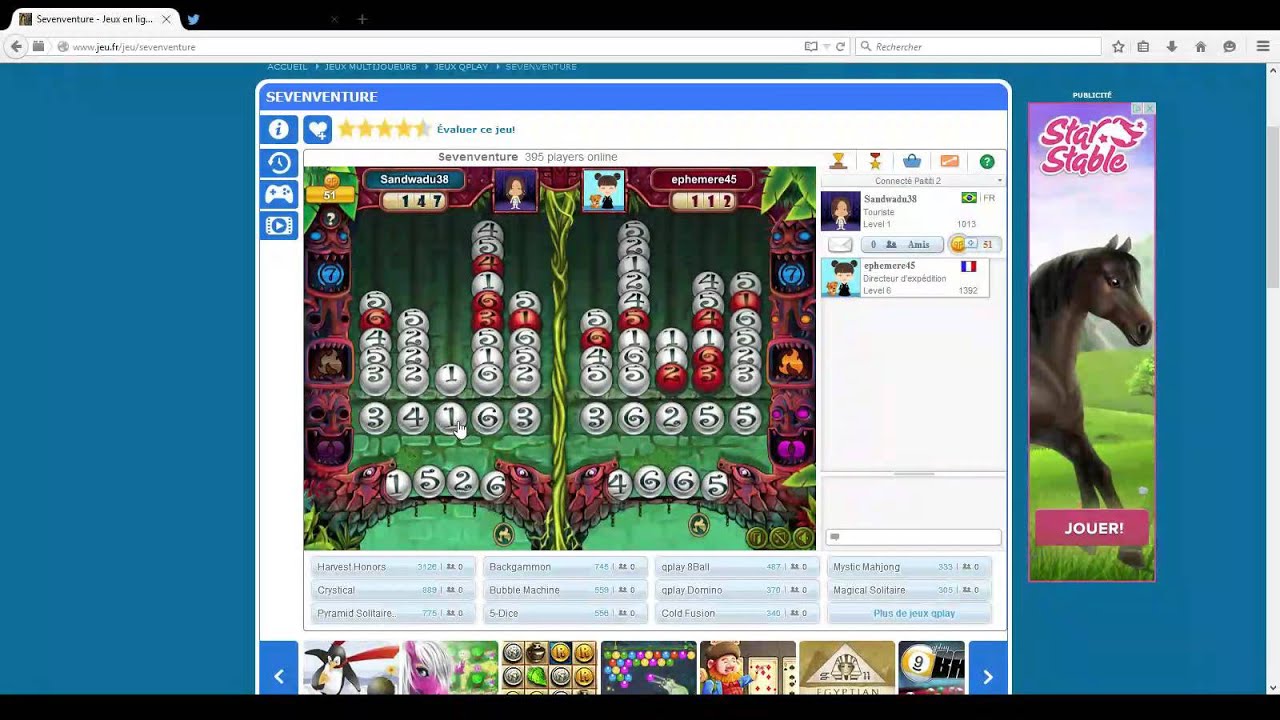Screen dimensions: 1280x720
Task: Click the left swap arrow below balls
Action: (x=504, y=535)
